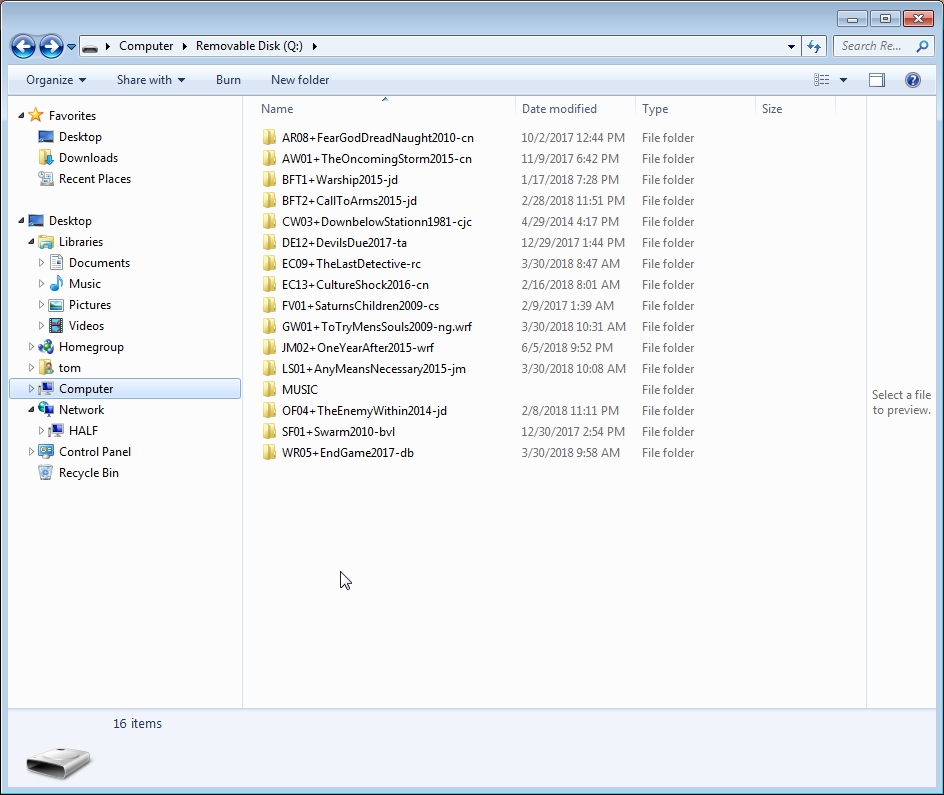This screenshot has width=944, height=795.
Task: Open Desktop under Favorites
Action: click(80, 137)
